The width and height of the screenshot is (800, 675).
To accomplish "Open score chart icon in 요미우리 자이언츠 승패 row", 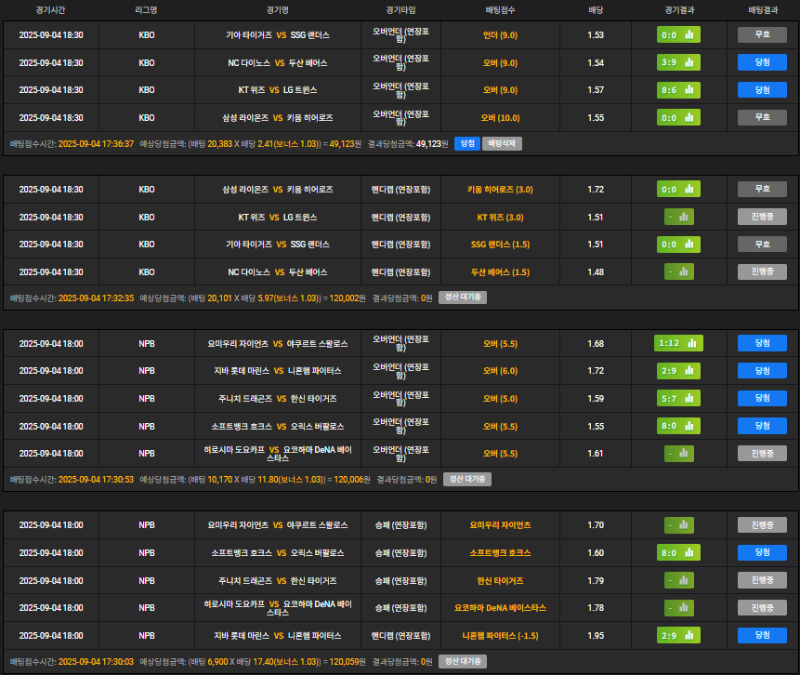I will point(679,525).
